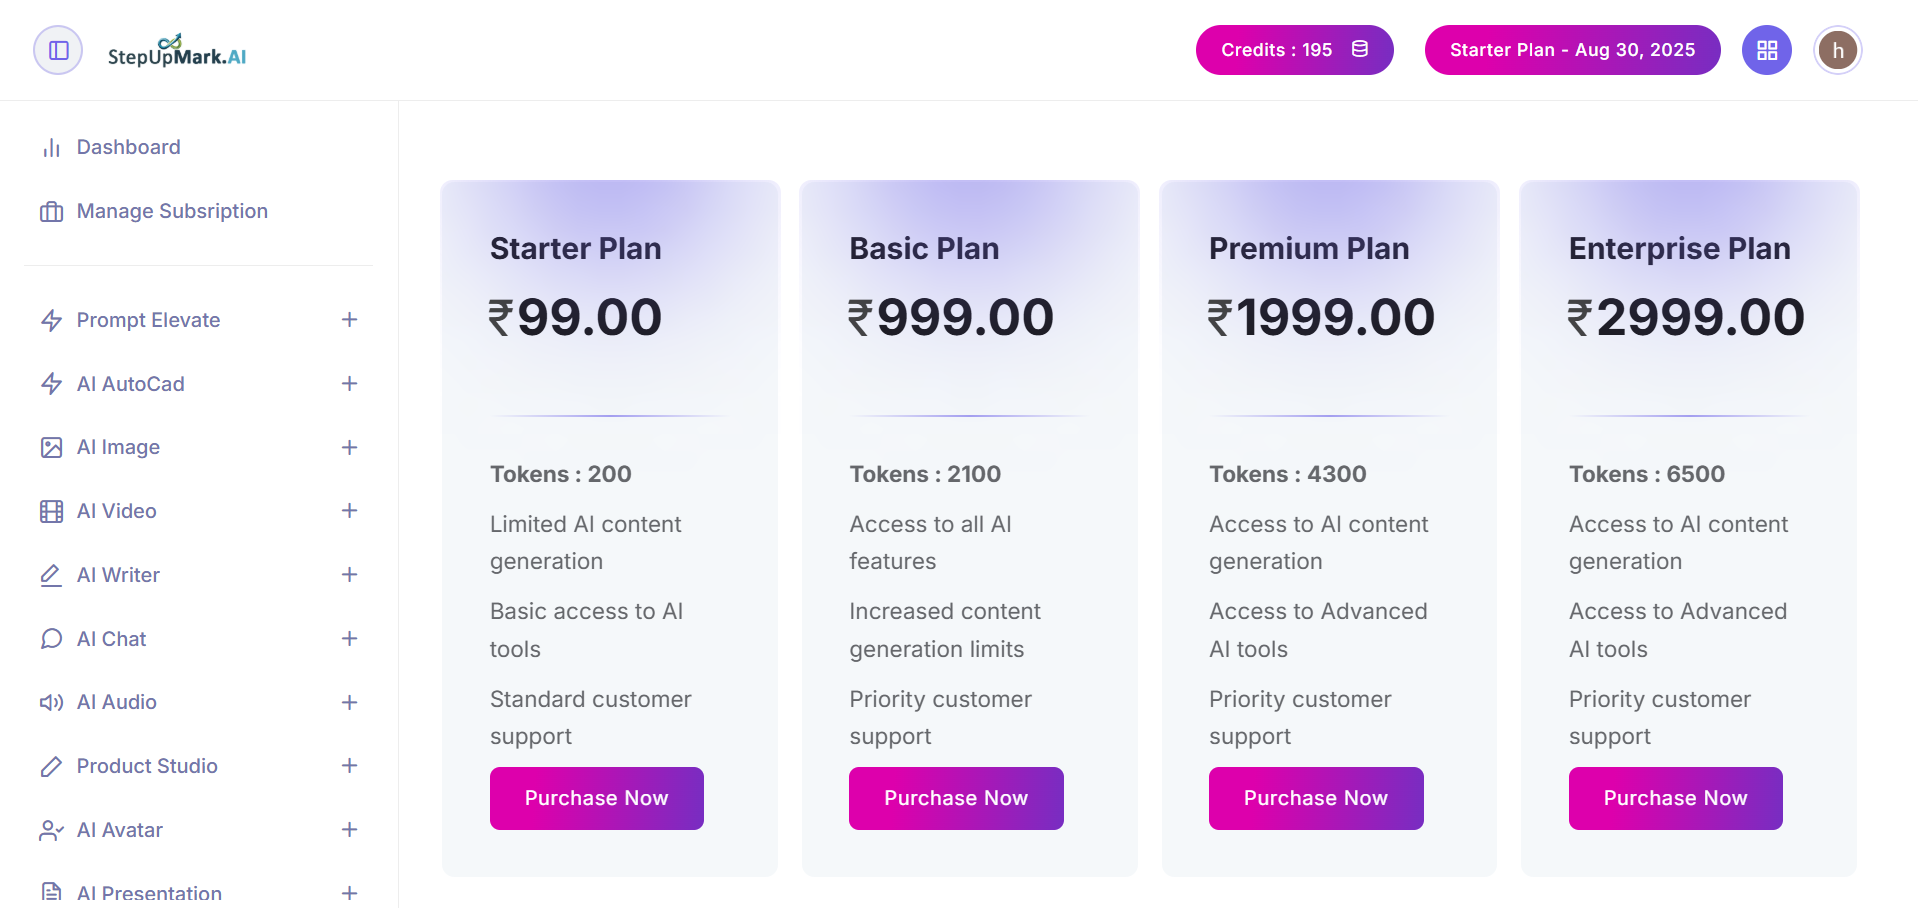
Task: Purchase the Starter Plan
Action: (x=596, y=798)
